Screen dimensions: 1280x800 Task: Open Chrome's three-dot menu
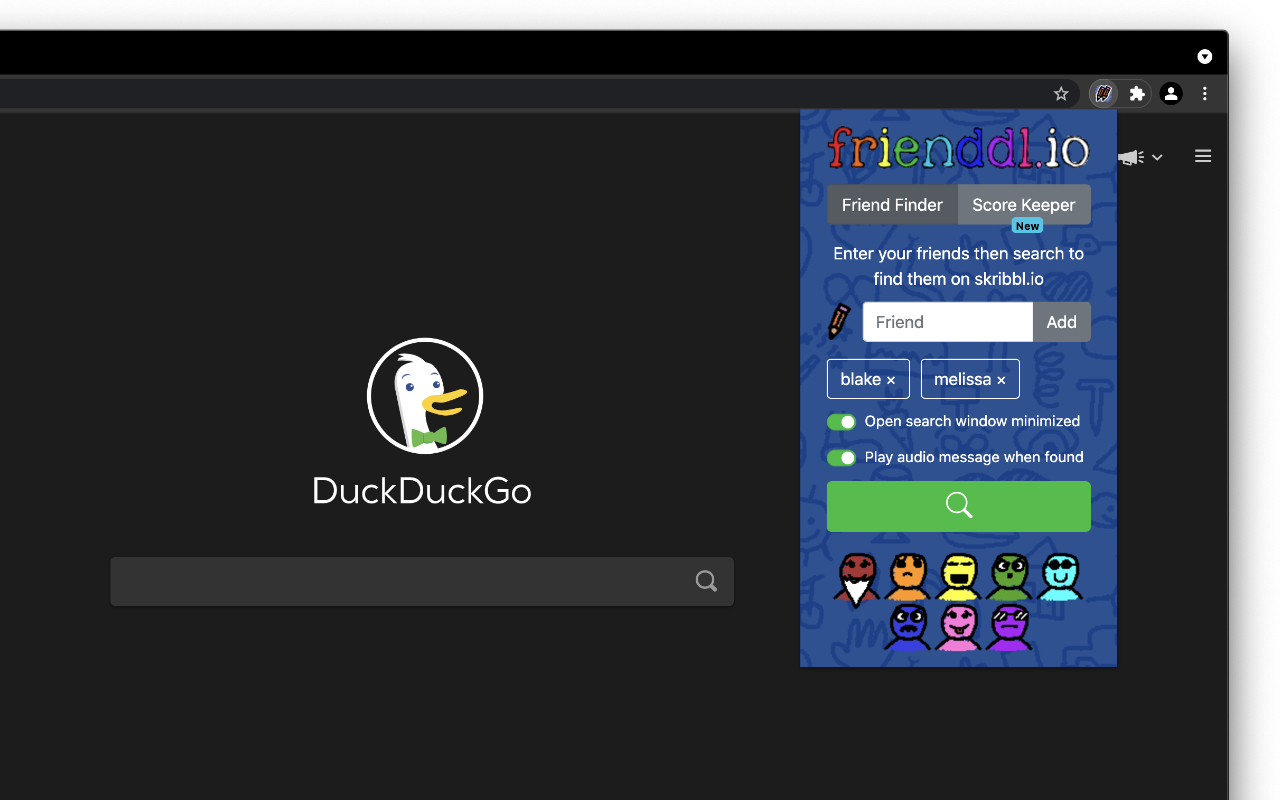[x=1204, y=93]
